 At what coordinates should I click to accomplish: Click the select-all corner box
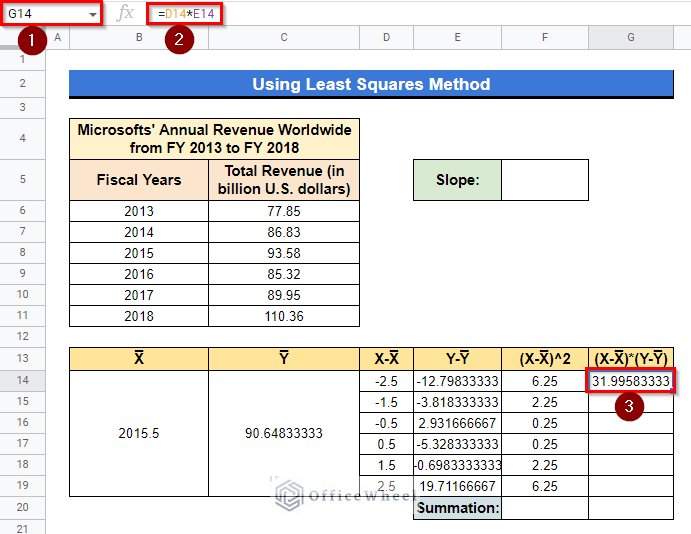coord(22,37)
